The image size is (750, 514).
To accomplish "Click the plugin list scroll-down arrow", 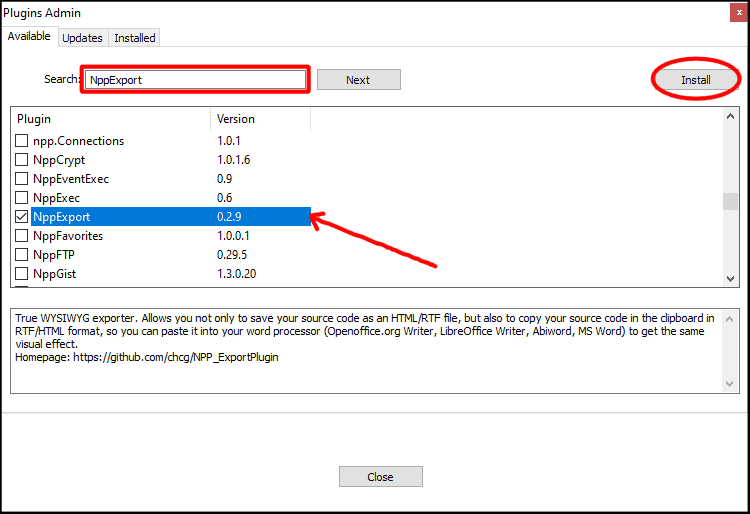I will (x=730, y=279).
